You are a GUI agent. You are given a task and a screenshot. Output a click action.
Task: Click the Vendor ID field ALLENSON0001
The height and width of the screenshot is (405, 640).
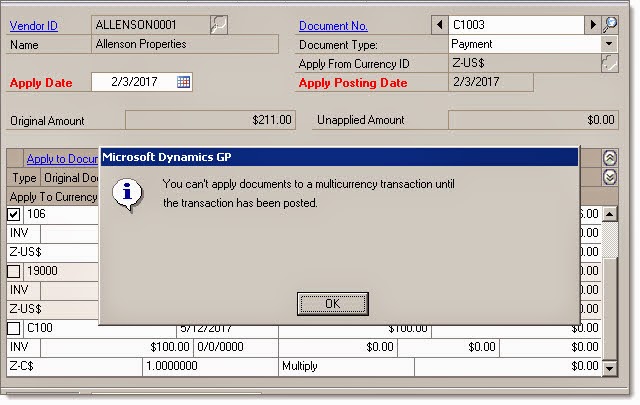[151, 25]
